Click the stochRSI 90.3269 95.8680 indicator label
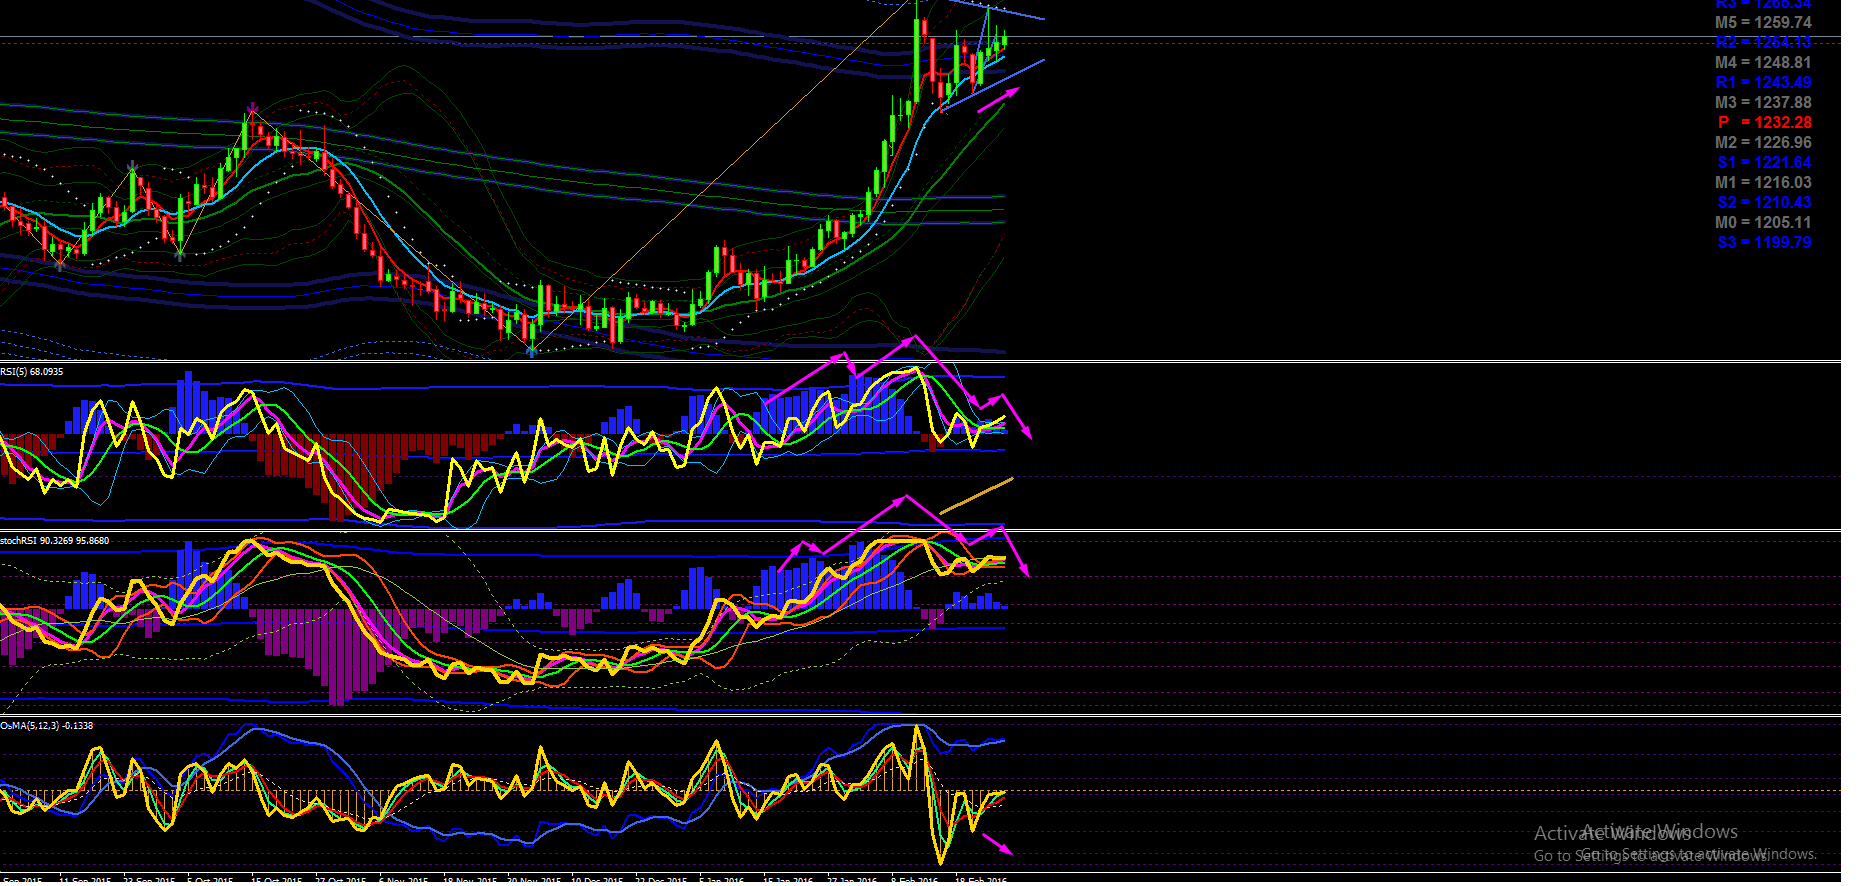The image size is (1874, 886). (55, 541)
